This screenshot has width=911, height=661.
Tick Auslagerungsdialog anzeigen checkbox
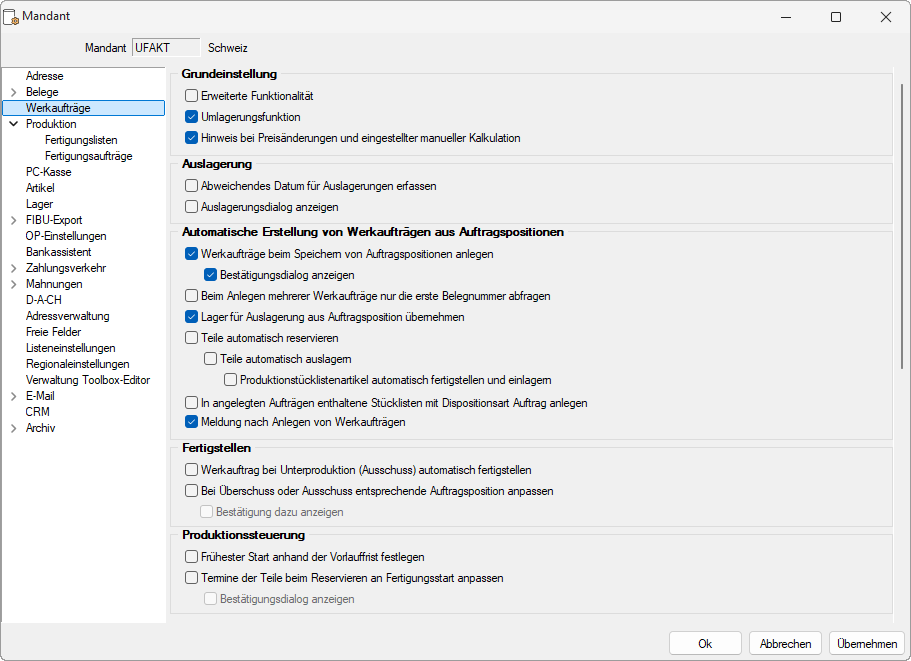pos(191,207)
